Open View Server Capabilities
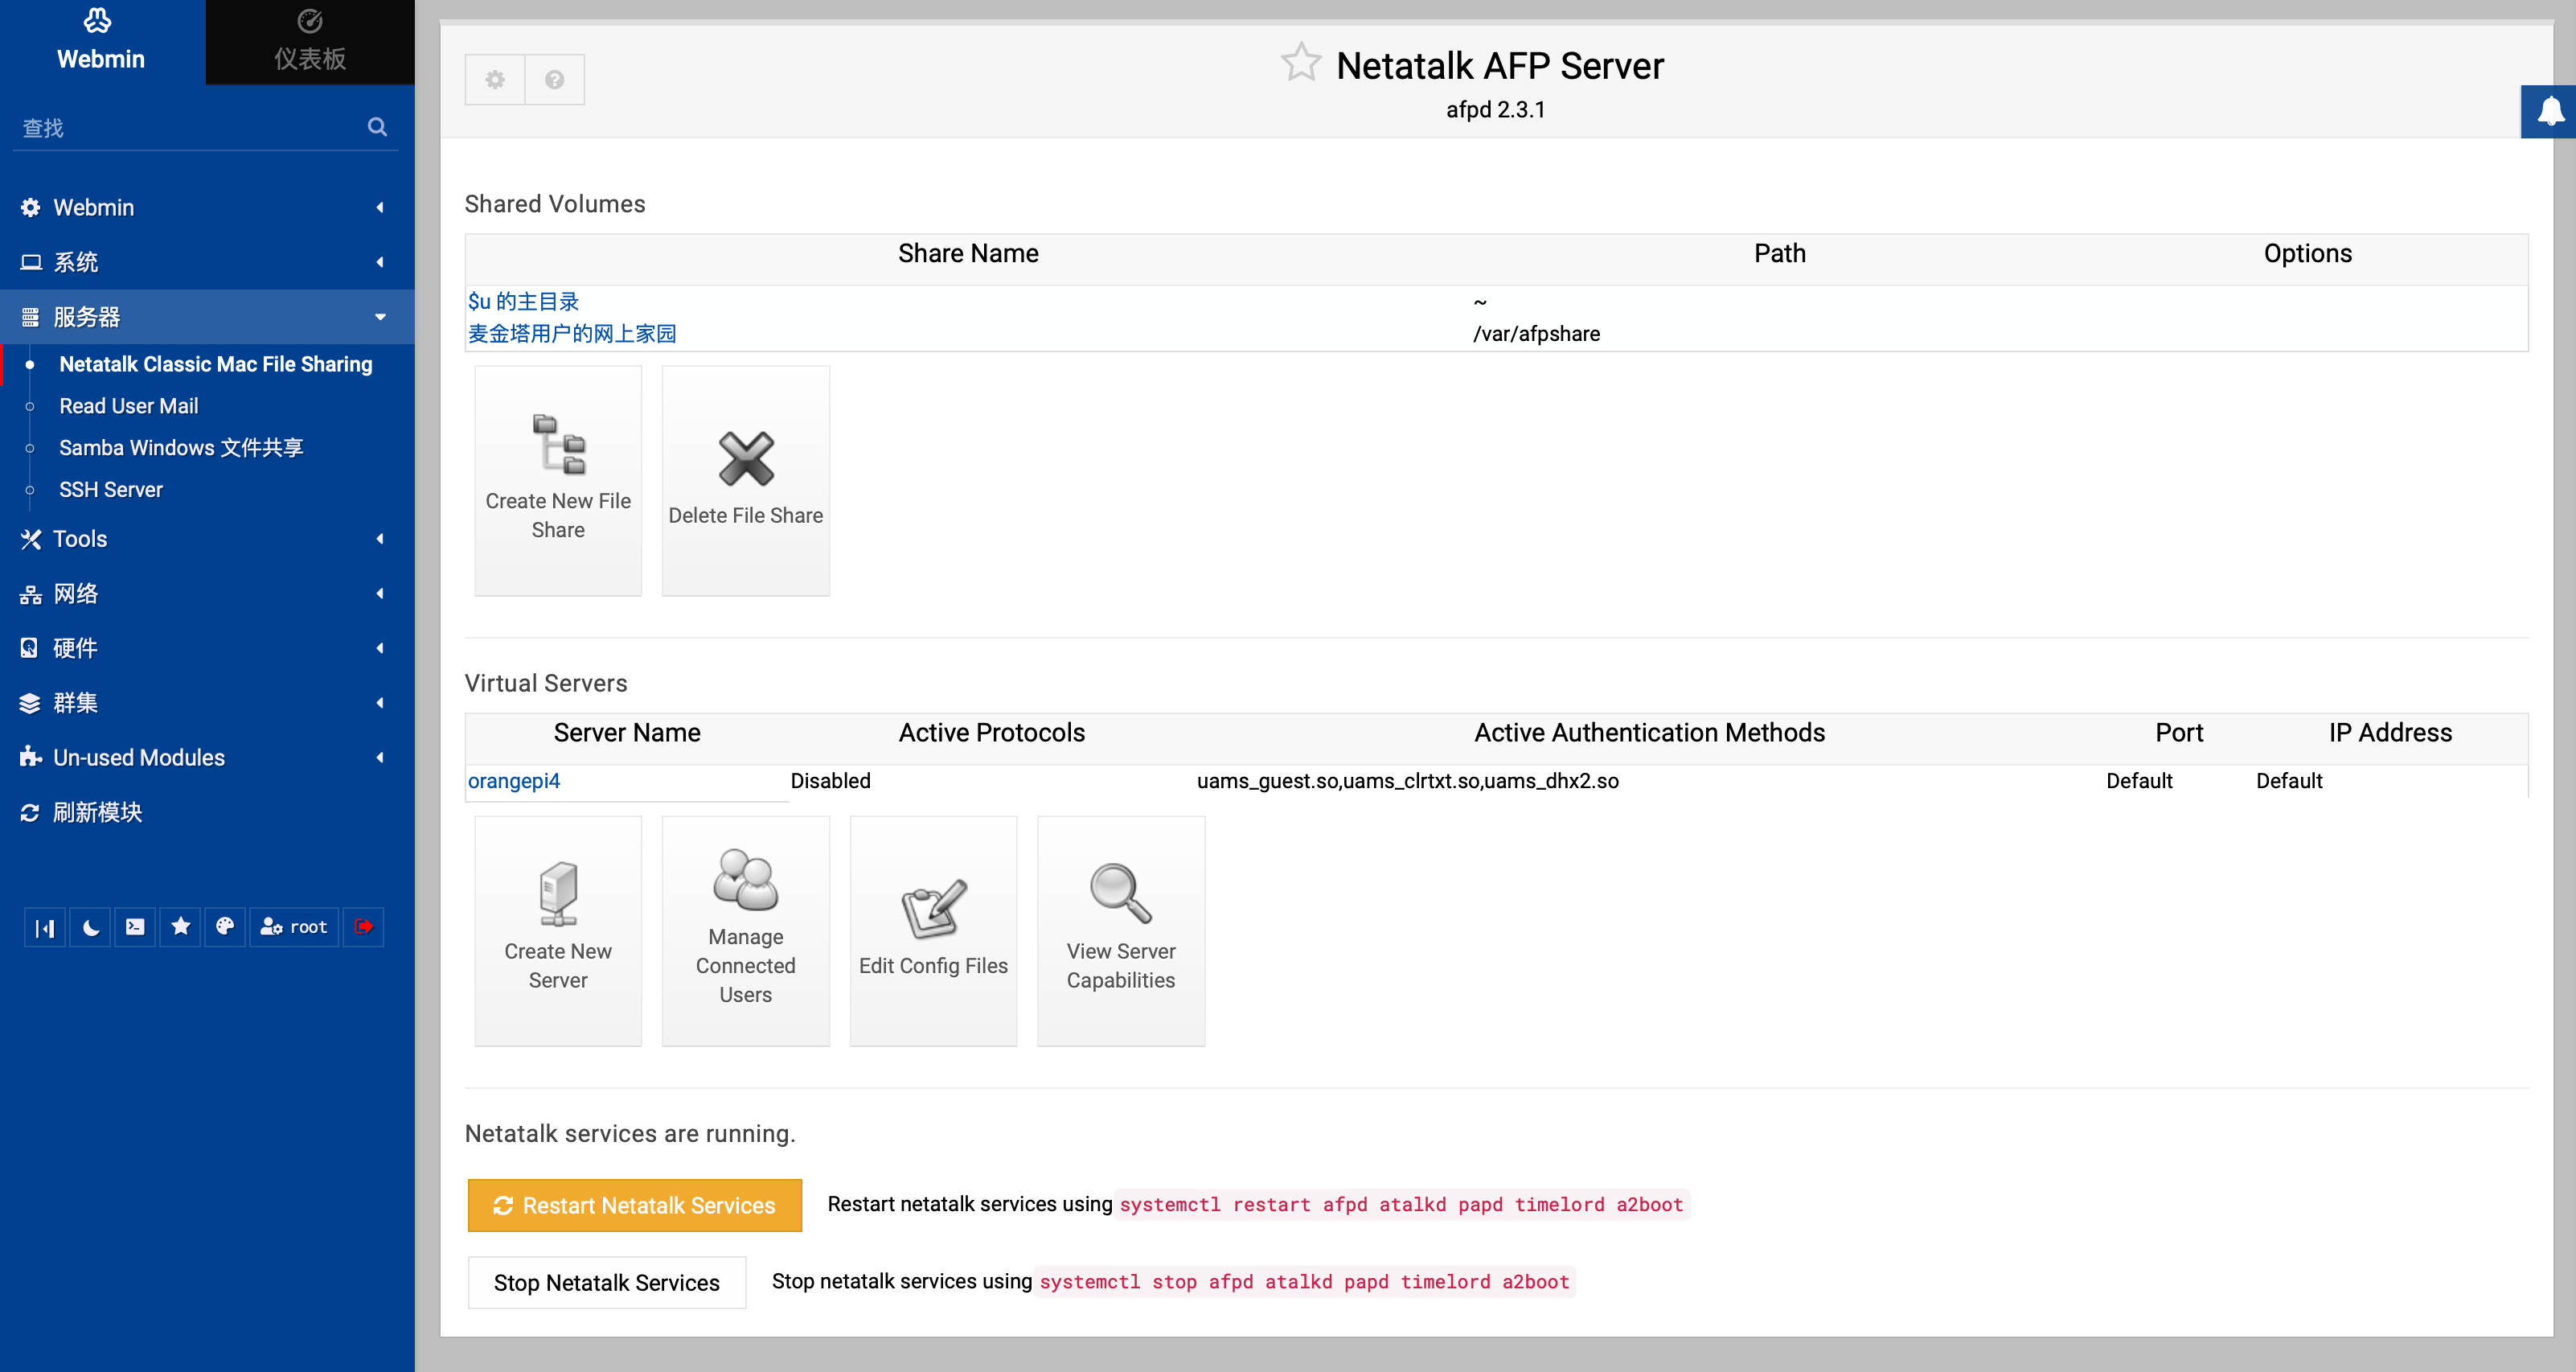Viewport: 2576px width, 1372px height. [1120, 930]
